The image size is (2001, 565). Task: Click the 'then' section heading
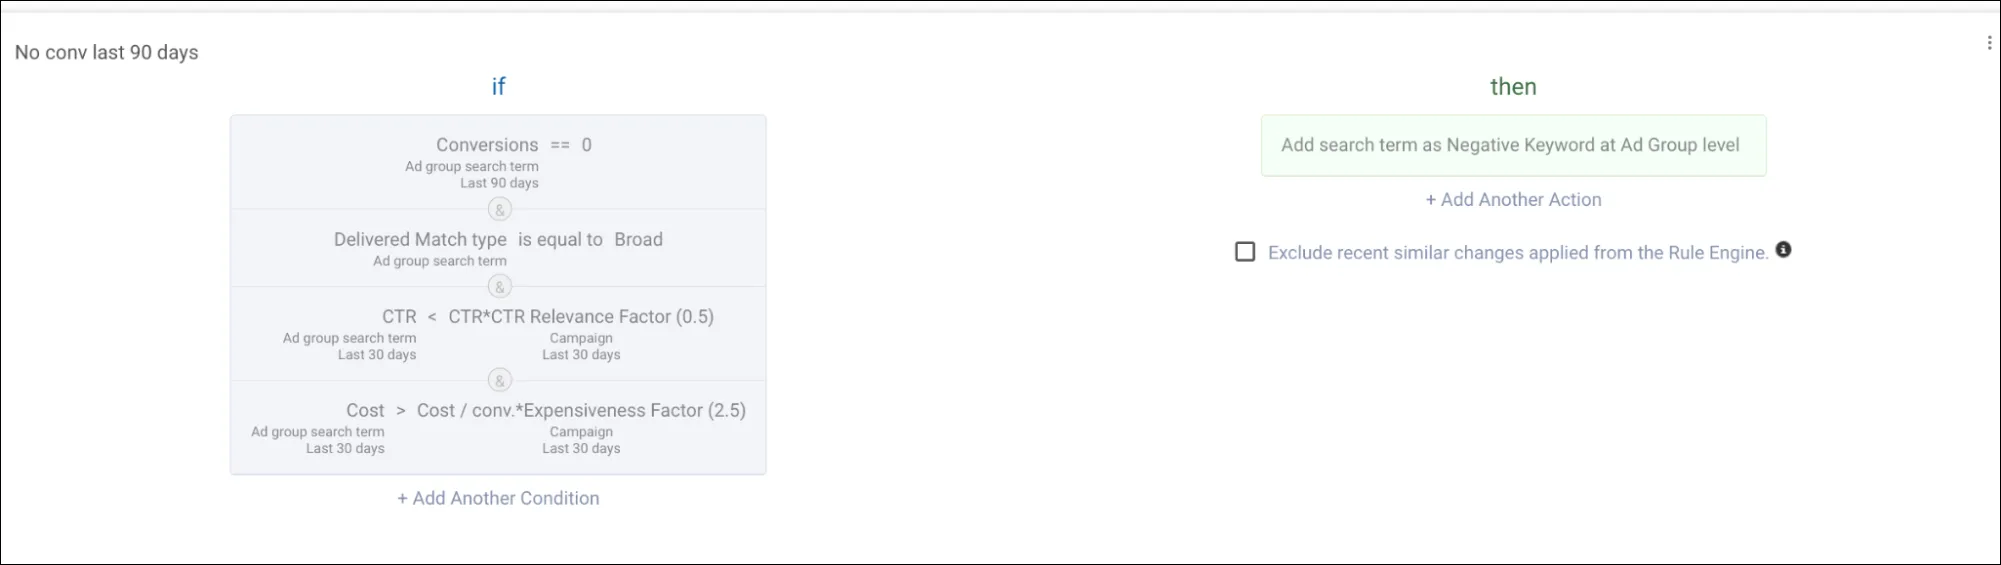click(x=1513, y=86)
